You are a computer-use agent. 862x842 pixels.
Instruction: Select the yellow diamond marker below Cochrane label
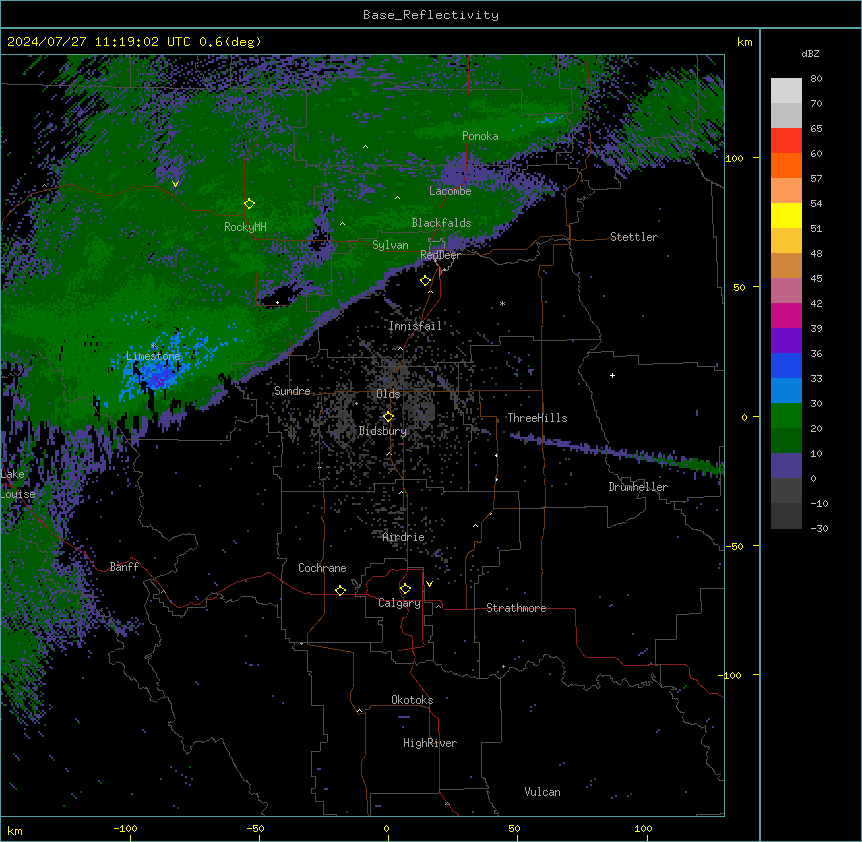[x=340, y=590]
